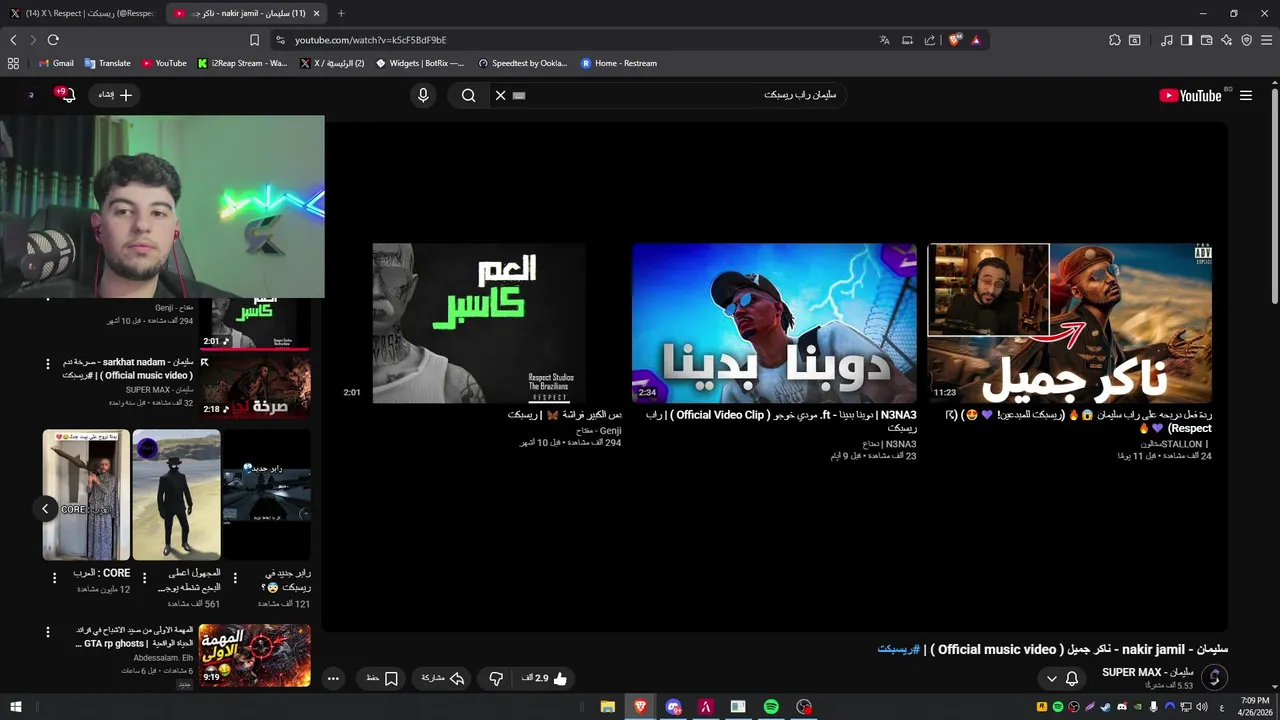
Task: Open the Home - Restream bookmark
Action: [619, 63]
